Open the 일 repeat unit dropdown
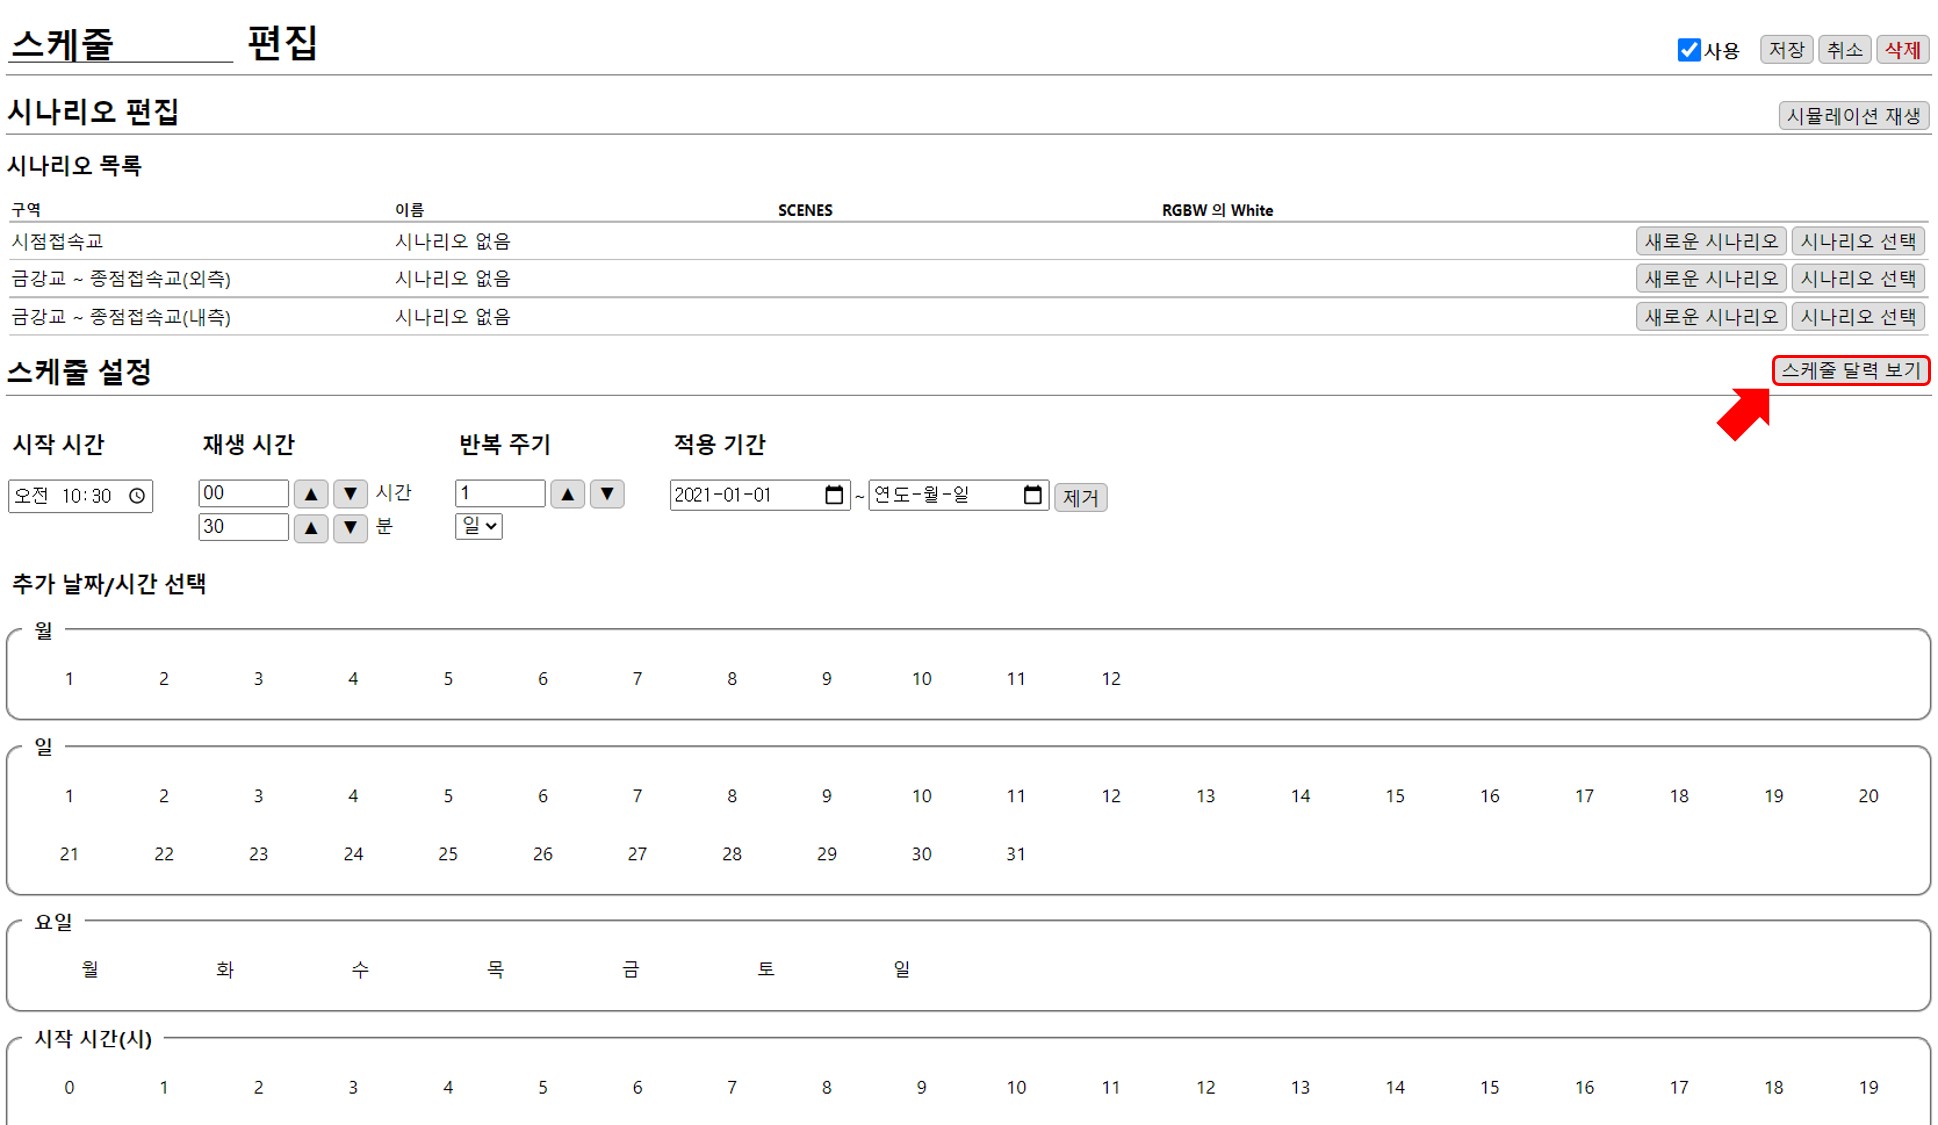This screenshot has height=1125, width=1938. tap(478, 526)
